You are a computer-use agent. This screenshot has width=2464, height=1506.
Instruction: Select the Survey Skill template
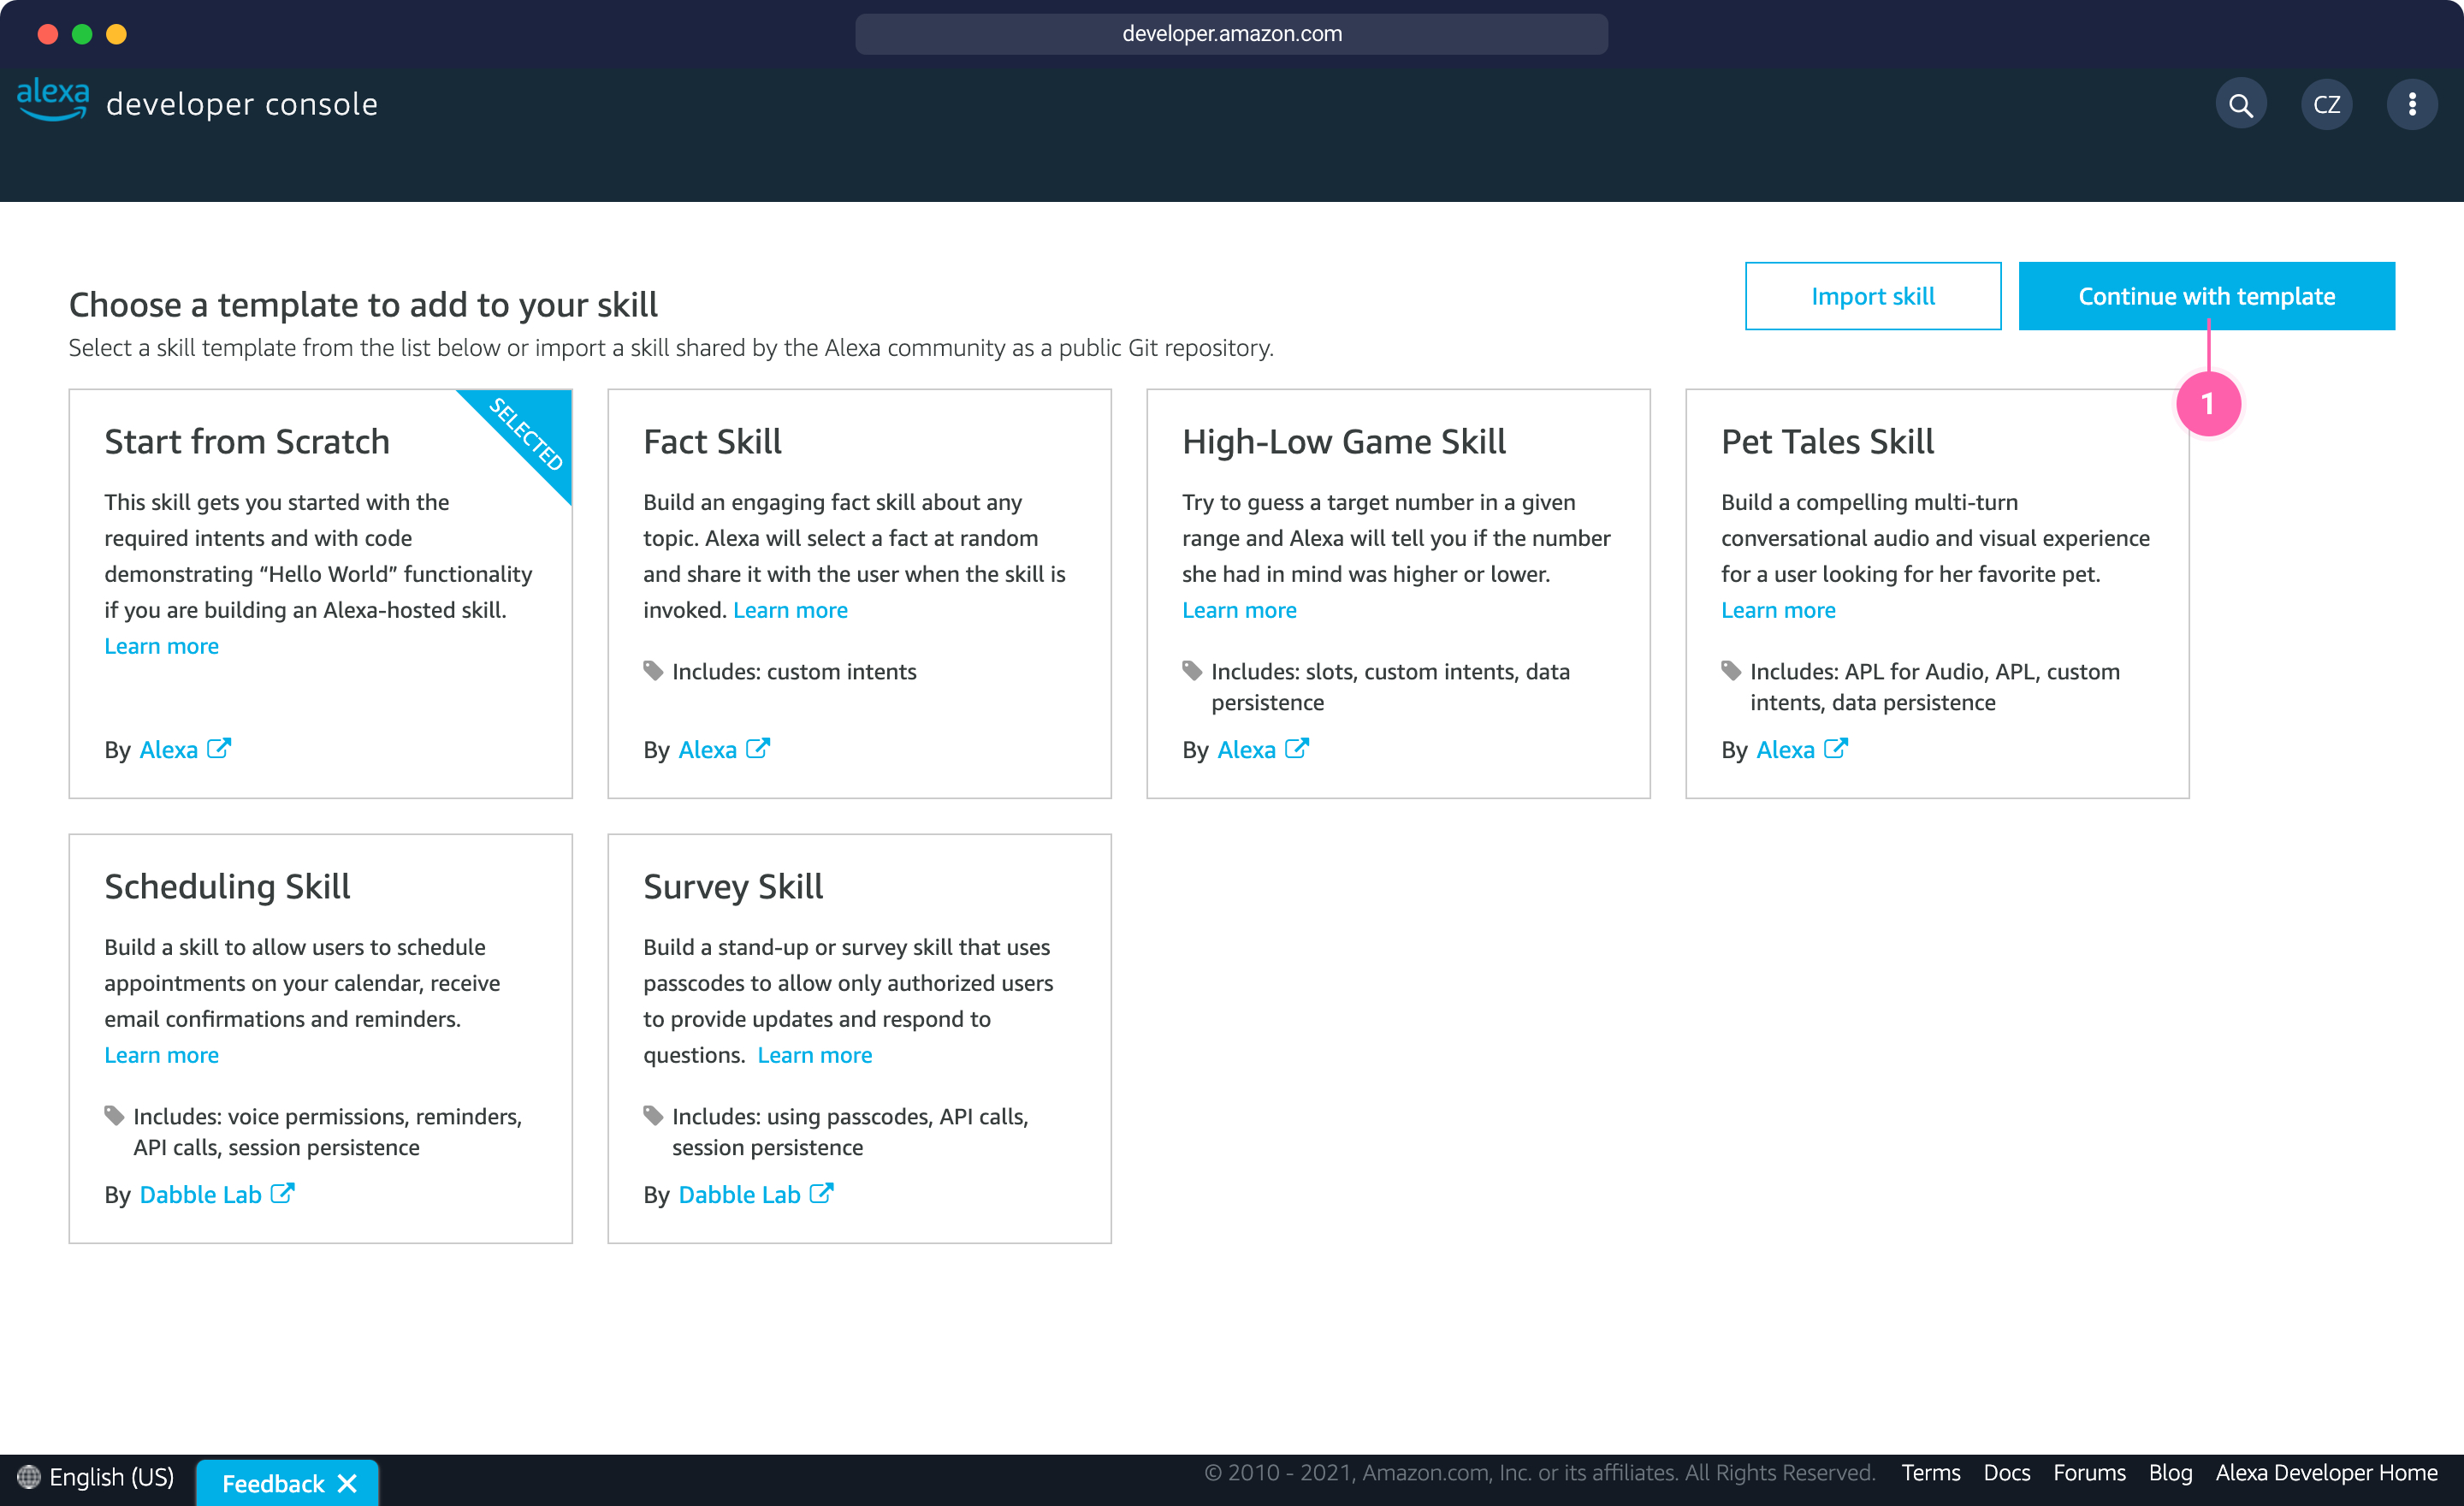[859, 1039]
